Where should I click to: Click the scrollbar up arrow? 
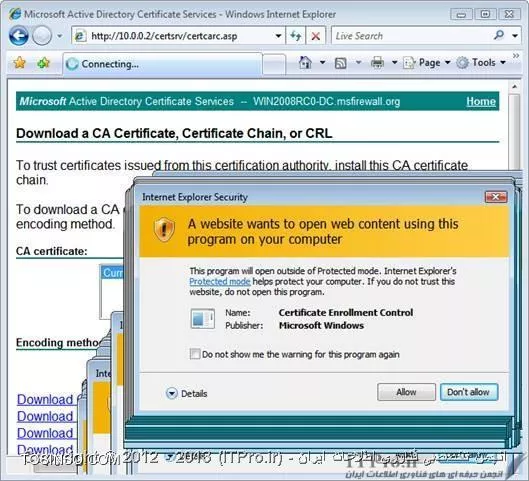click(x=514, y=87)
